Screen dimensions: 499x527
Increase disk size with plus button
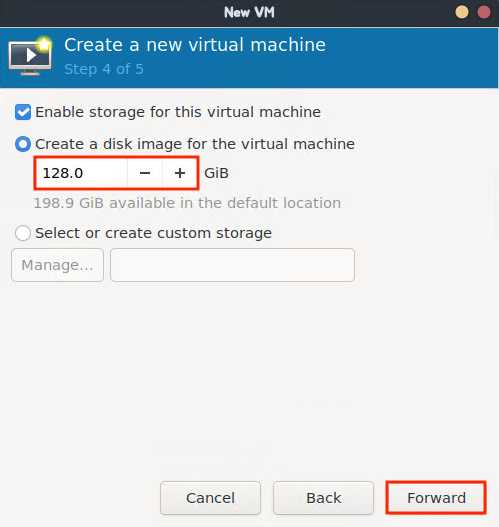coord(180,173)
